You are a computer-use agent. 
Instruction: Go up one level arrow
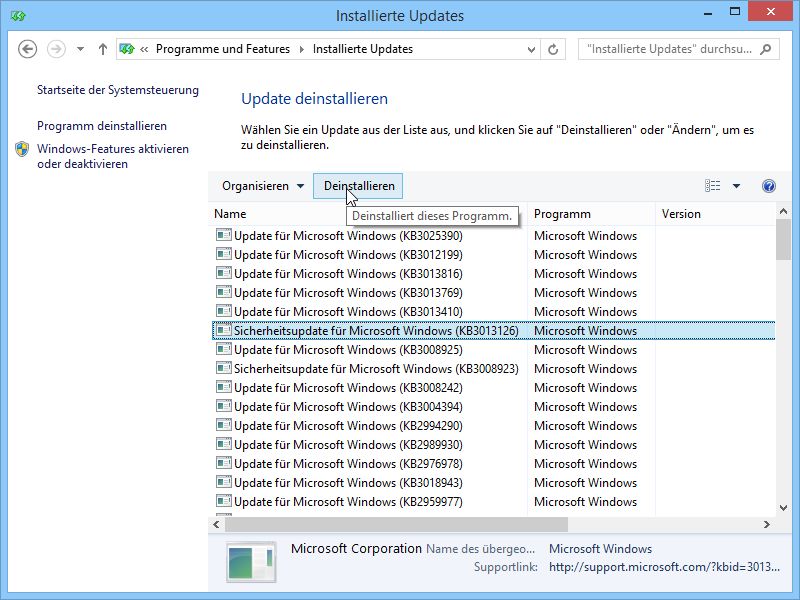(x=103, y=49)
